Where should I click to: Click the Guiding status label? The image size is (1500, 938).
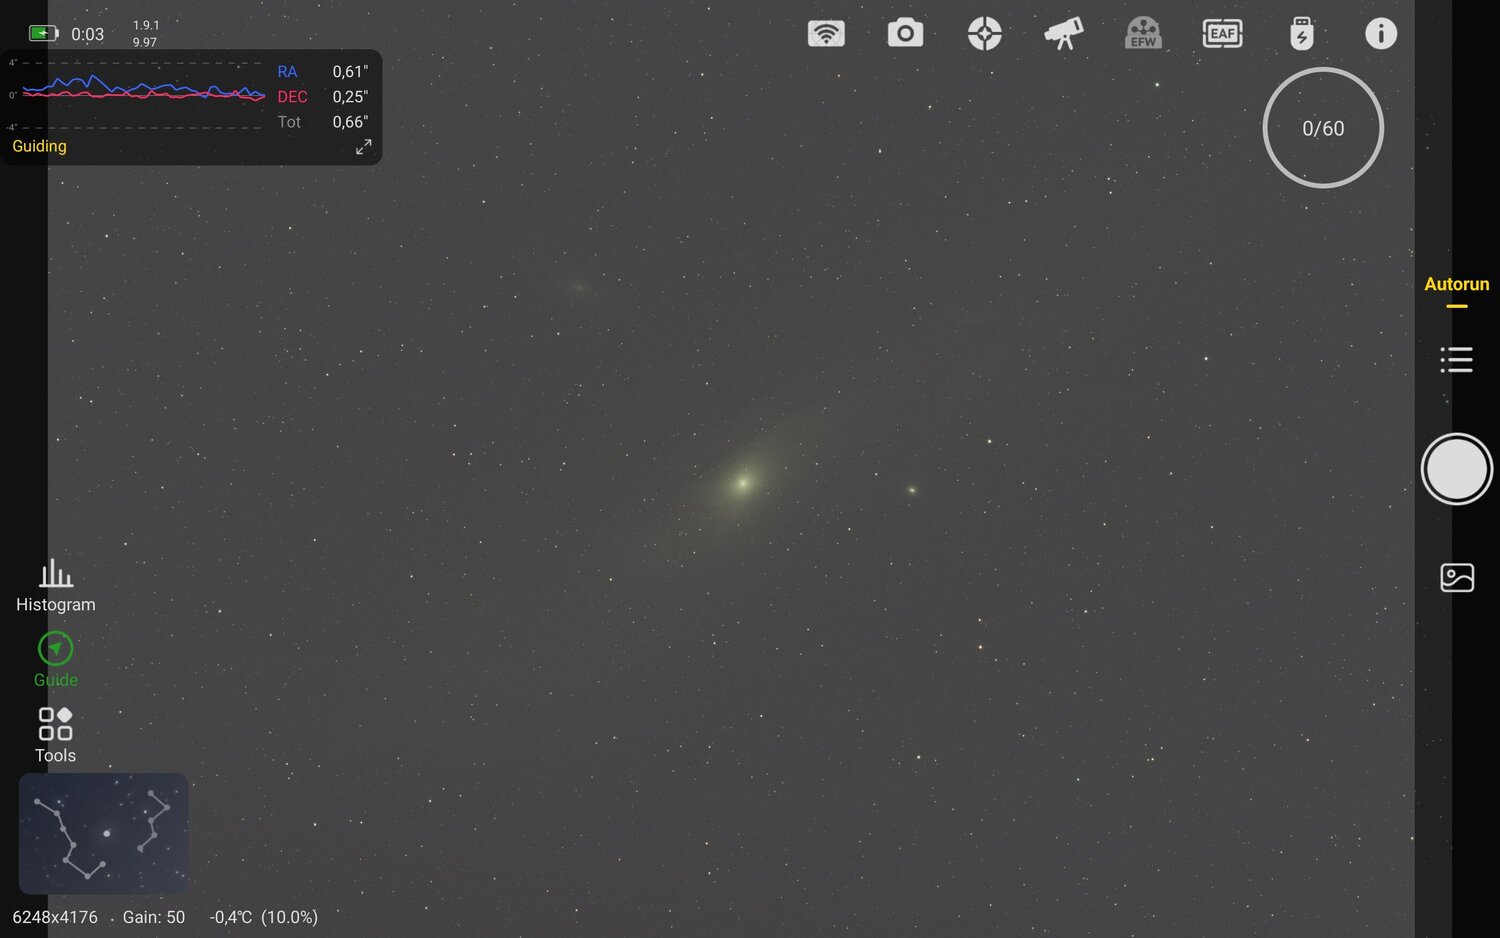[39, 146]
